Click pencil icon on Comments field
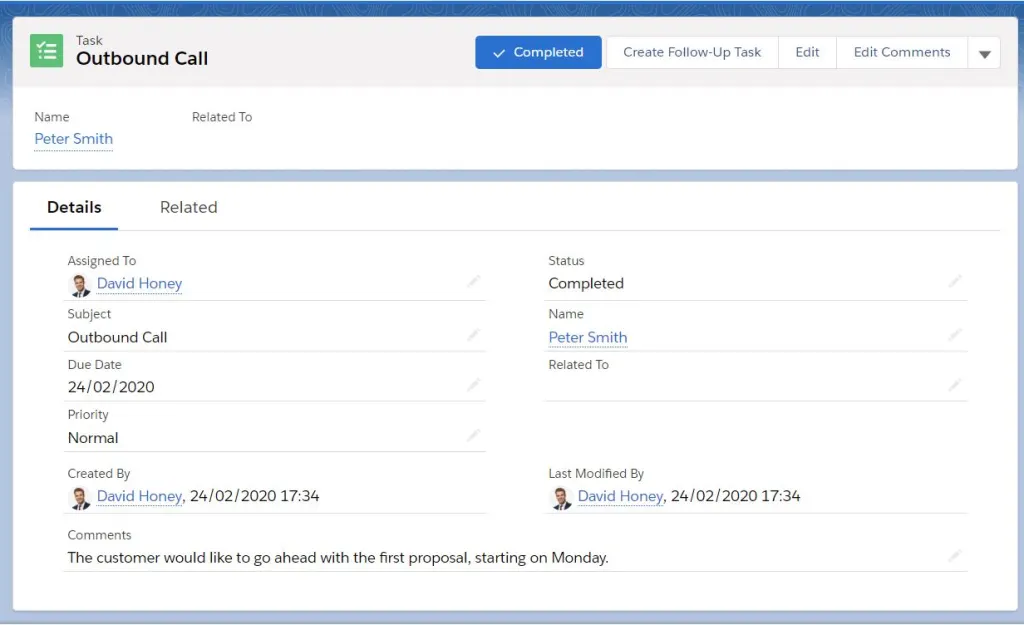Image resolution: width=1024 pixels, height=625 pixels. (955, 556)
